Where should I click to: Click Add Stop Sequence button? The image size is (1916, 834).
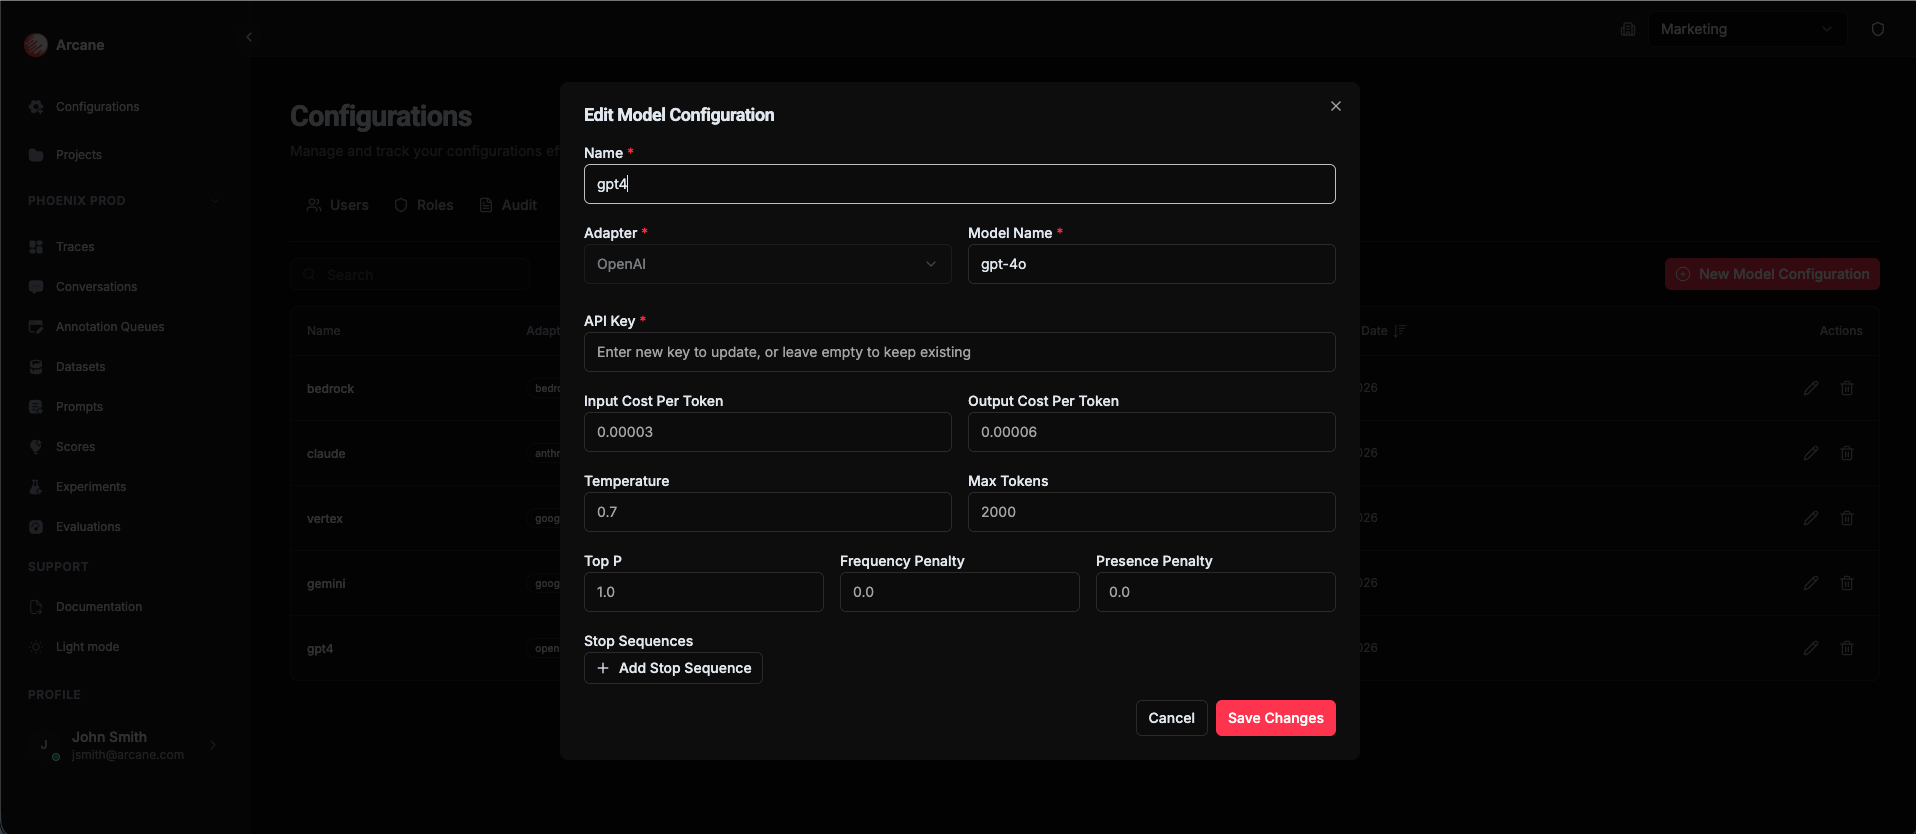pos(673,668)
